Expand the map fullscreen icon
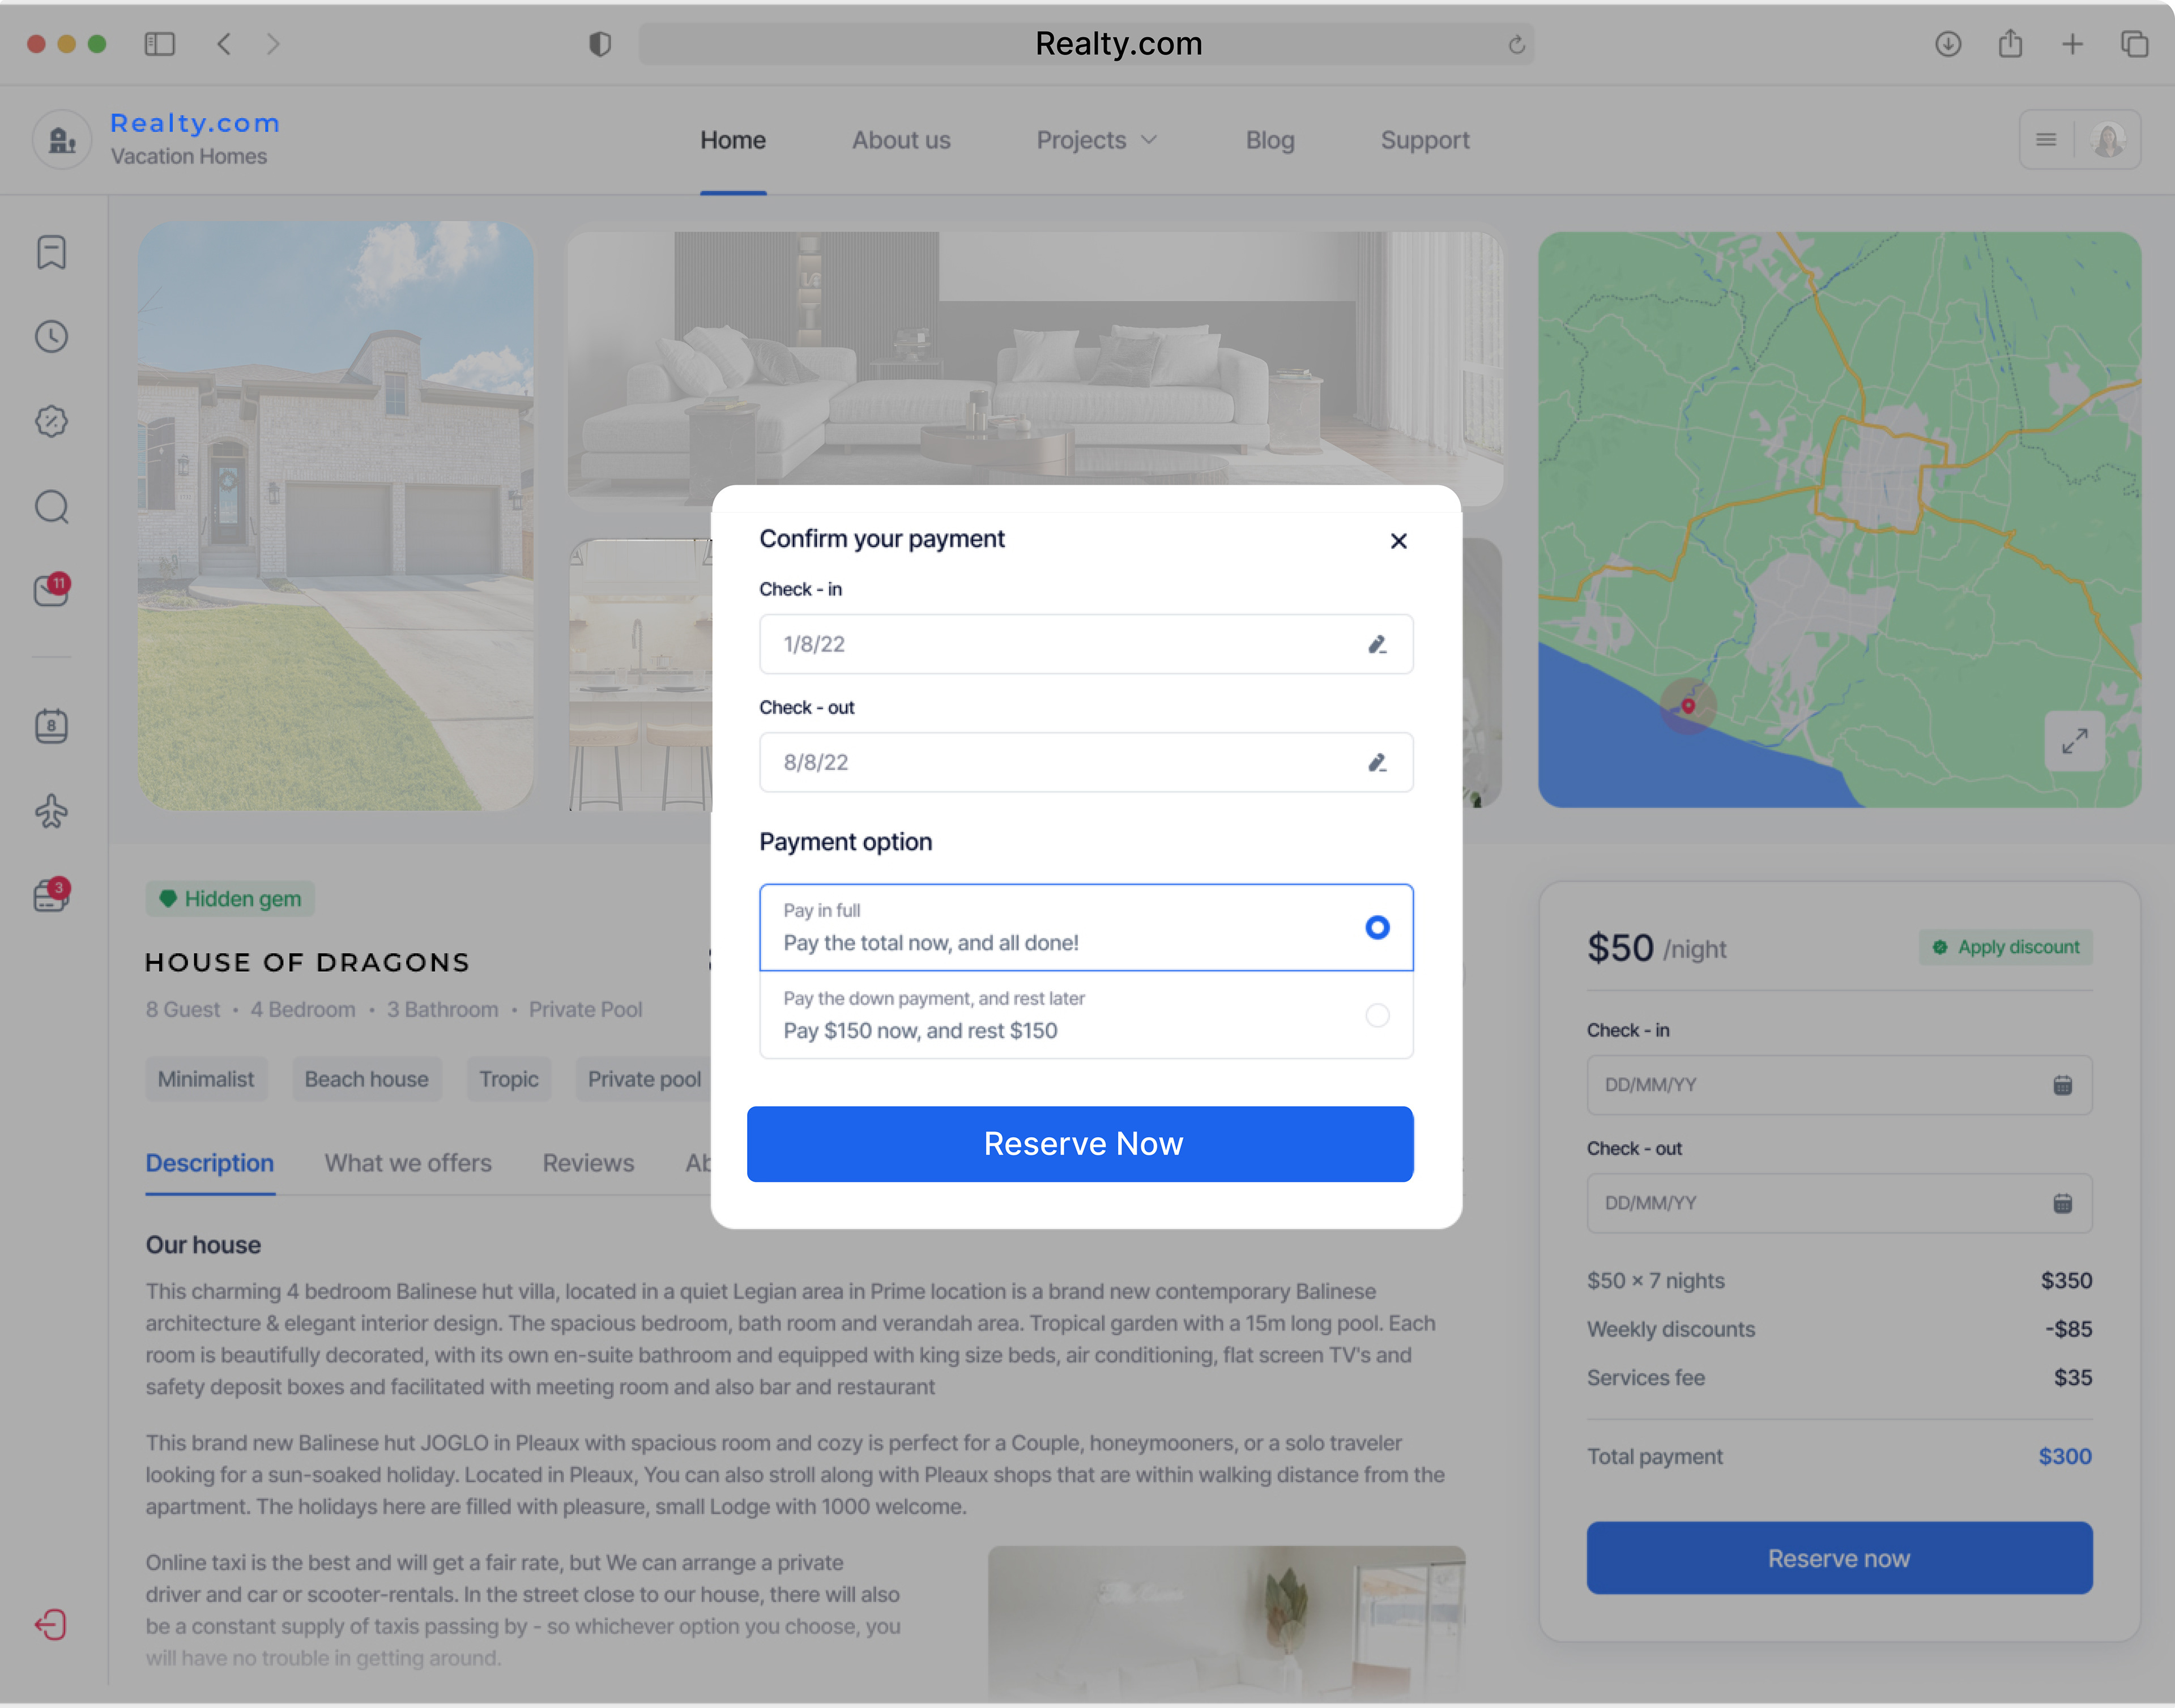The width and height of the screenshot is (2175, 1708). click(2074, 741)
